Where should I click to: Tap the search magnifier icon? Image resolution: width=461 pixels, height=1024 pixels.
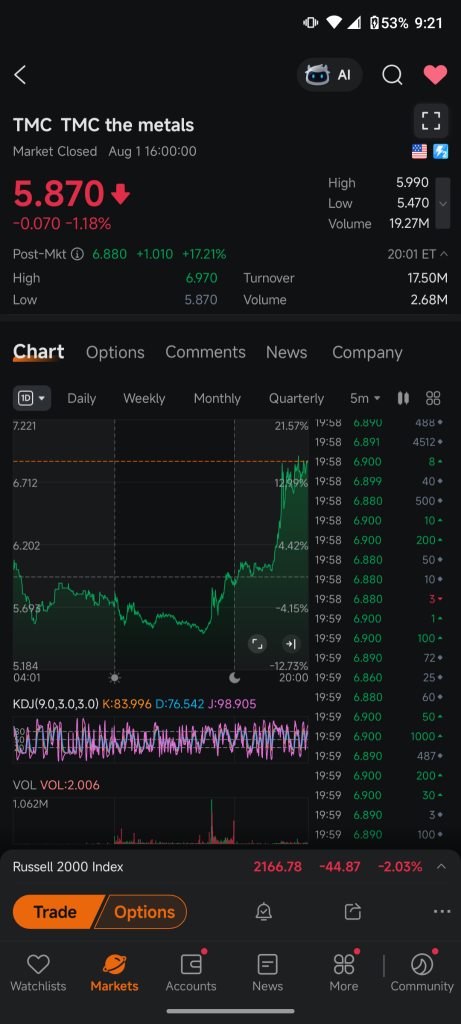coord(392,75)
